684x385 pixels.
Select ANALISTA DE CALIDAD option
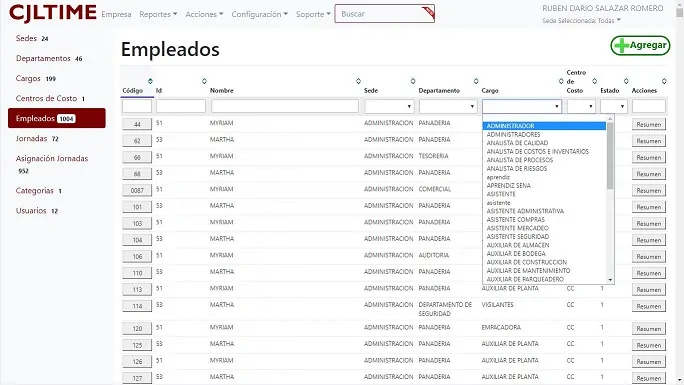(x=544, y=143)
